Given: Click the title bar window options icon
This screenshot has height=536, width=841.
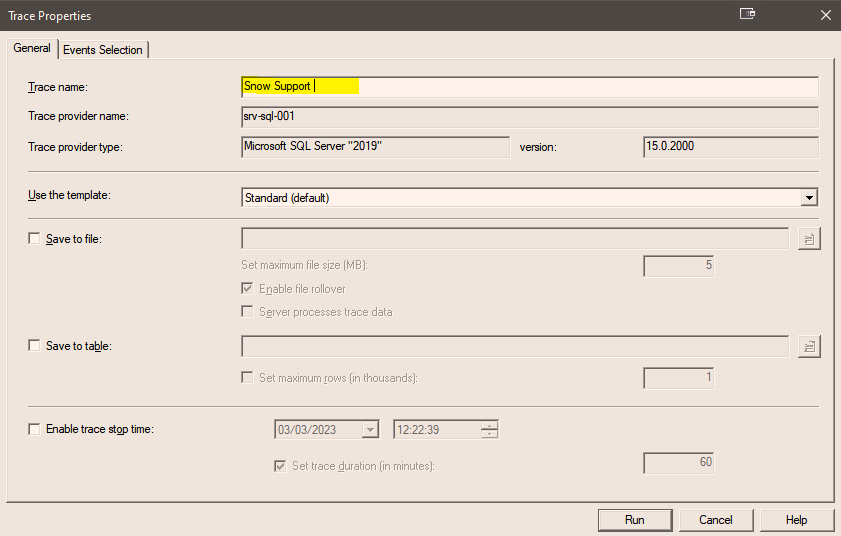Looking at the screenshot, I should pyautogui.click(x=747, y=14).
